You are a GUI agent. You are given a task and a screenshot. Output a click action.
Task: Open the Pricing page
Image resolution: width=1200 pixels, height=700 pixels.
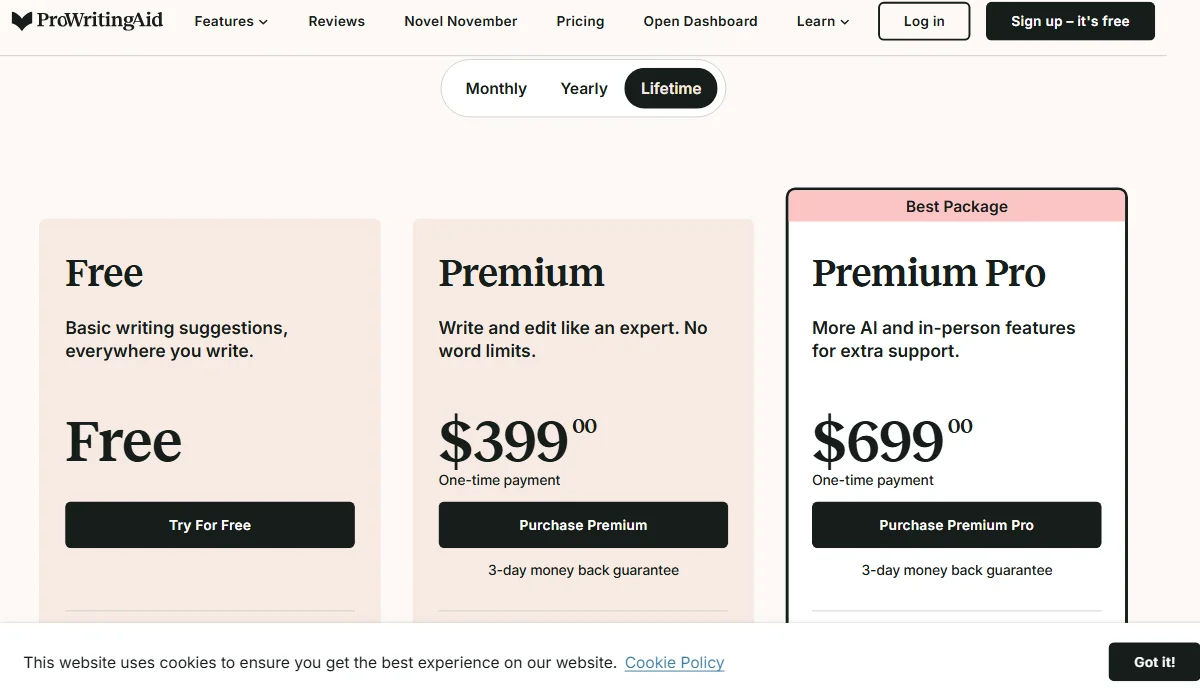580,21
